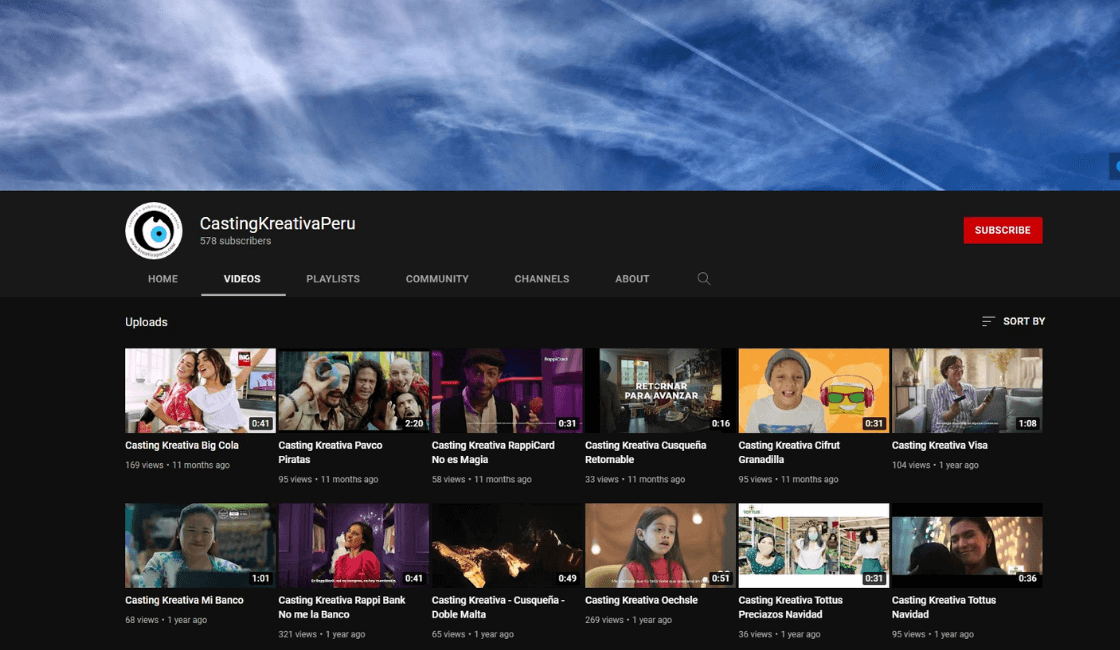Click the 269 views • 1 year ago text
1120x650 pixels.
pyautogui.click(x=629, y=620)
